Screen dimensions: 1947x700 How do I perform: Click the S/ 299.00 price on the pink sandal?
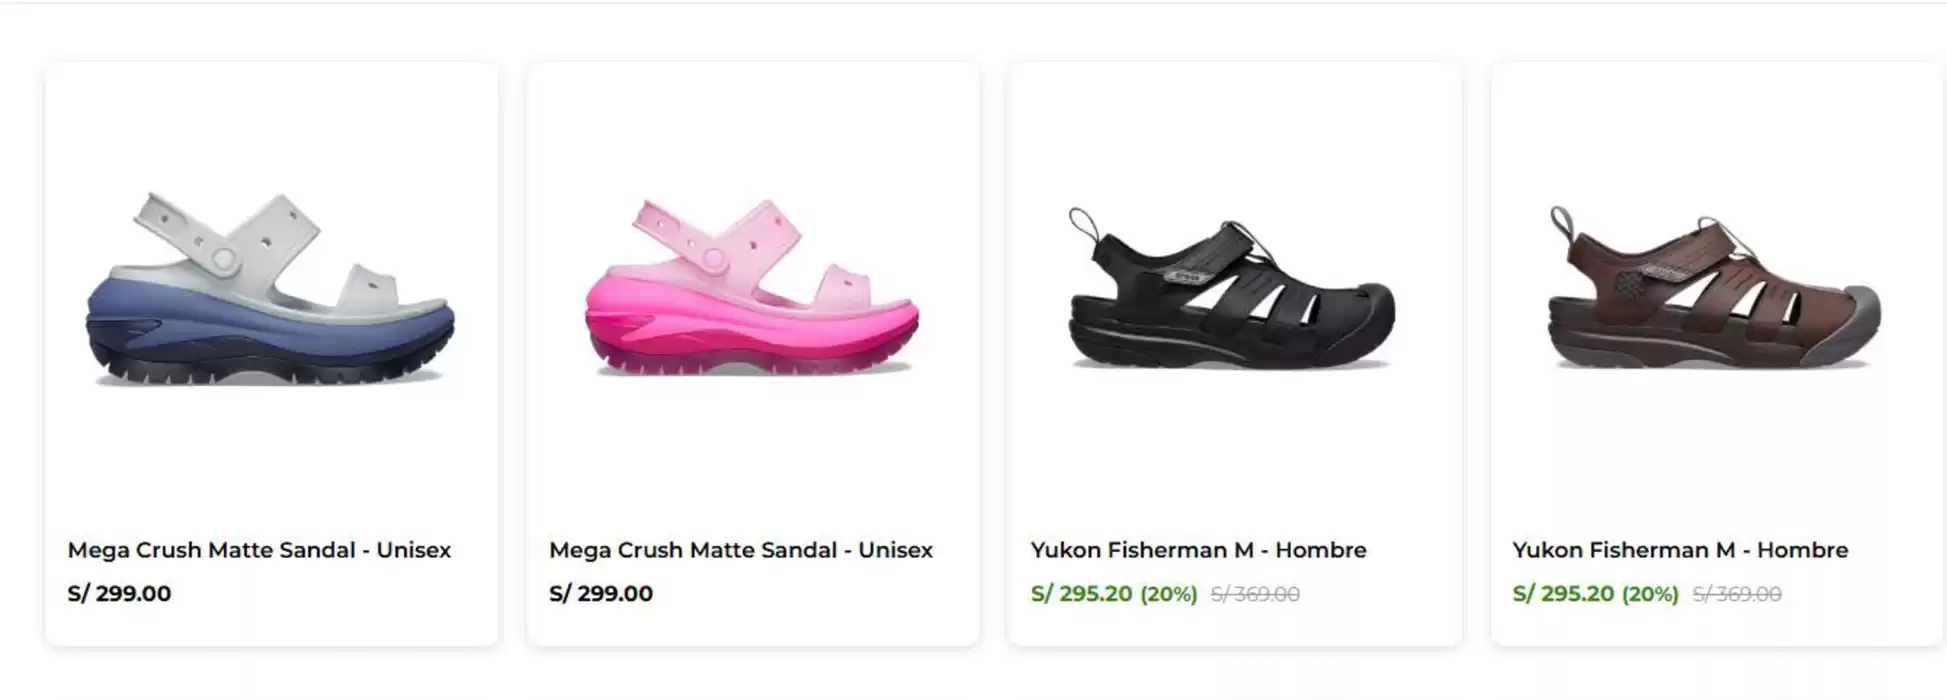(600, 593)
